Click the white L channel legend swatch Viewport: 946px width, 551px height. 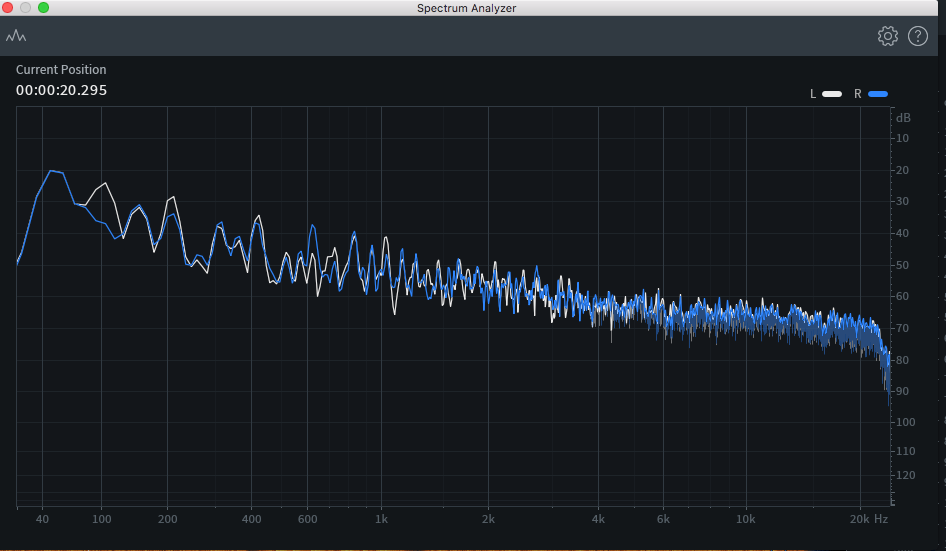coord(832,94)
